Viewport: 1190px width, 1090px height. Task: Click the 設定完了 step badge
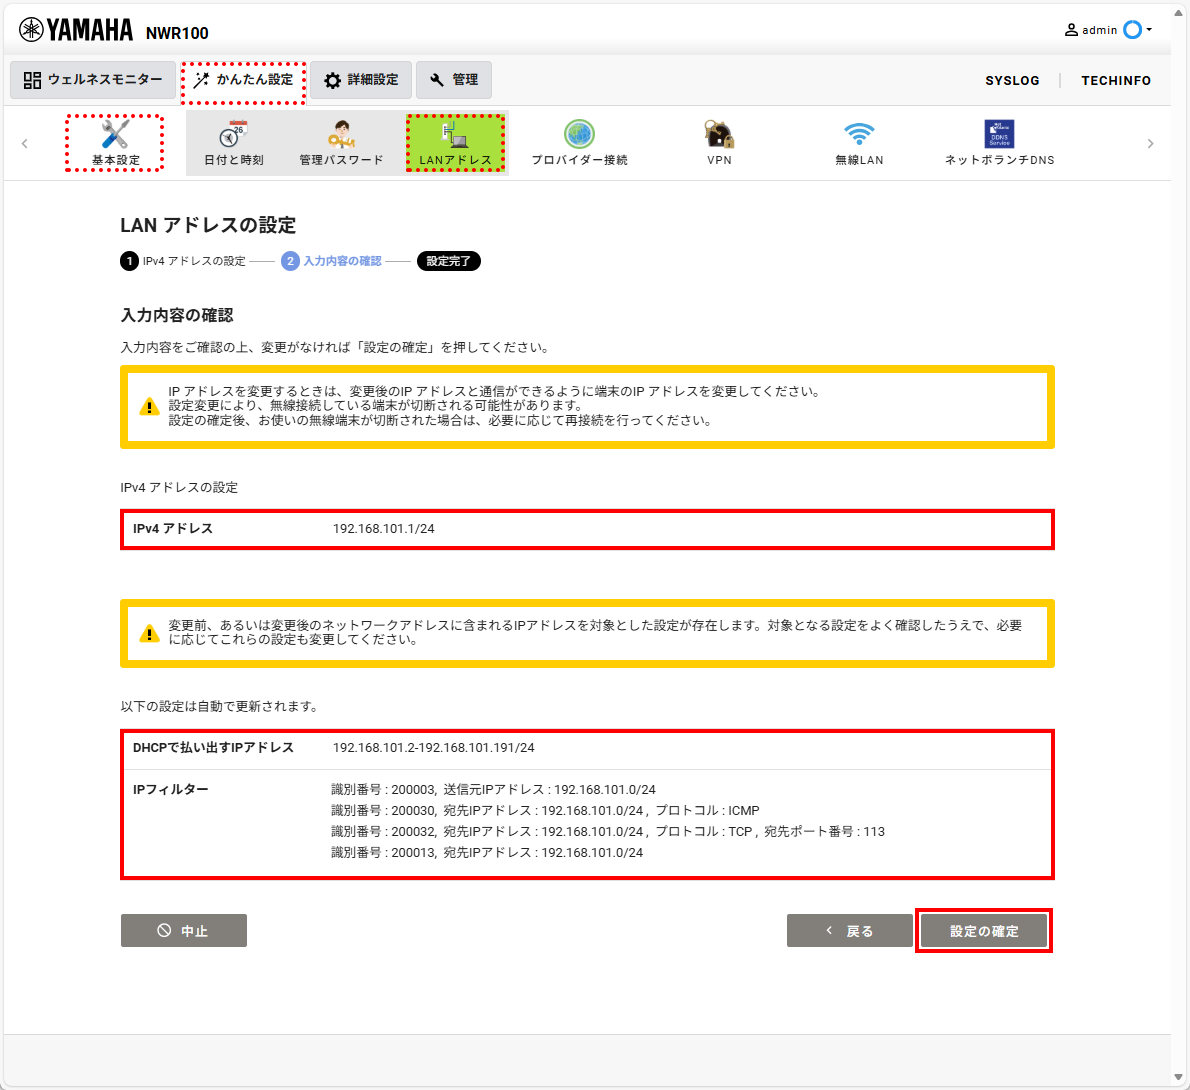pyautogui.click(x=449, y=261)
